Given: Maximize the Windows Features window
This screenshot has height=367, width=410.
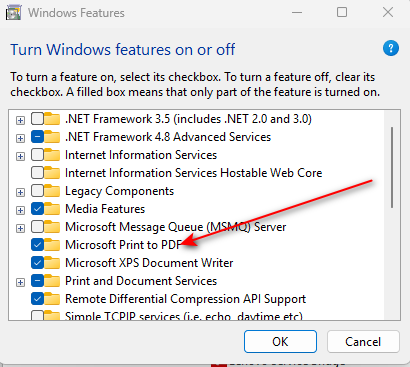Looking at the screenshot, I should 342,13.
